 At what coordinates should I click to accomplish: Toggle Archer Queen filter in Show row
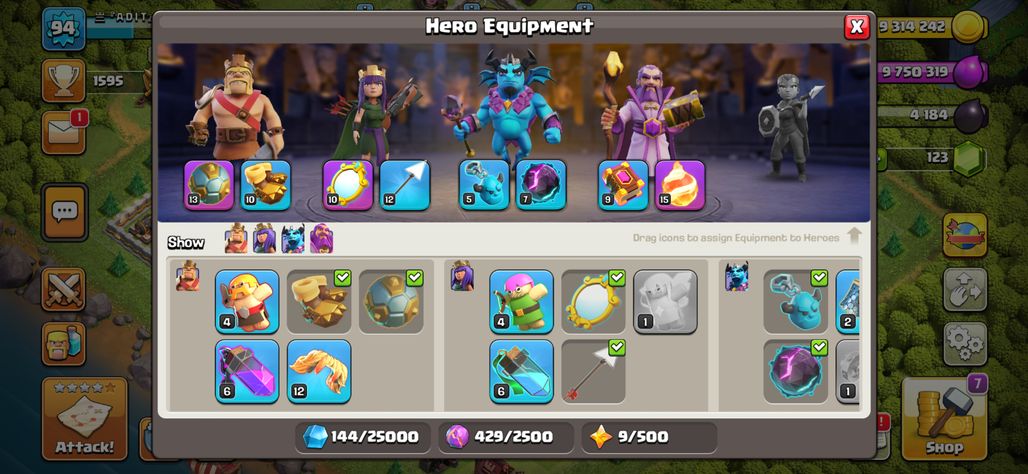click(264, 239)
